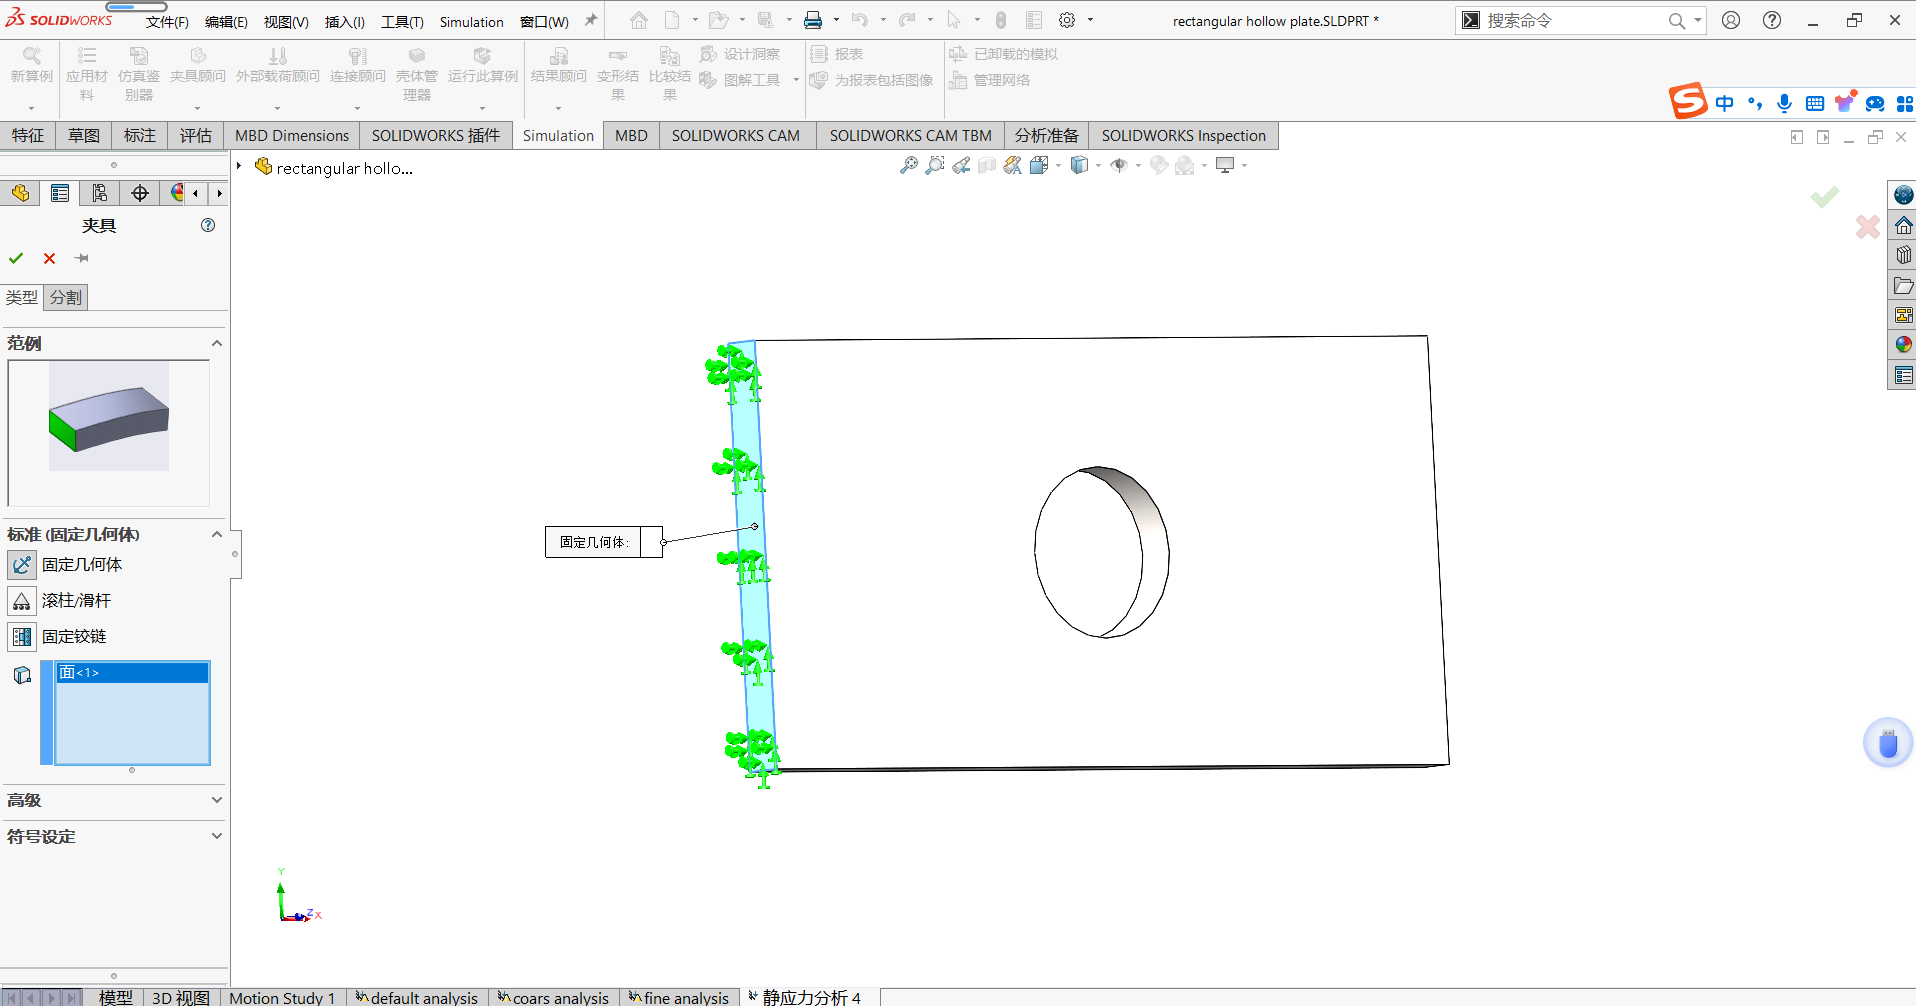Select the 固定几何体 fixed geometry option
The width and height of the screenshot is (1916, 1006).
coord(82,565)
